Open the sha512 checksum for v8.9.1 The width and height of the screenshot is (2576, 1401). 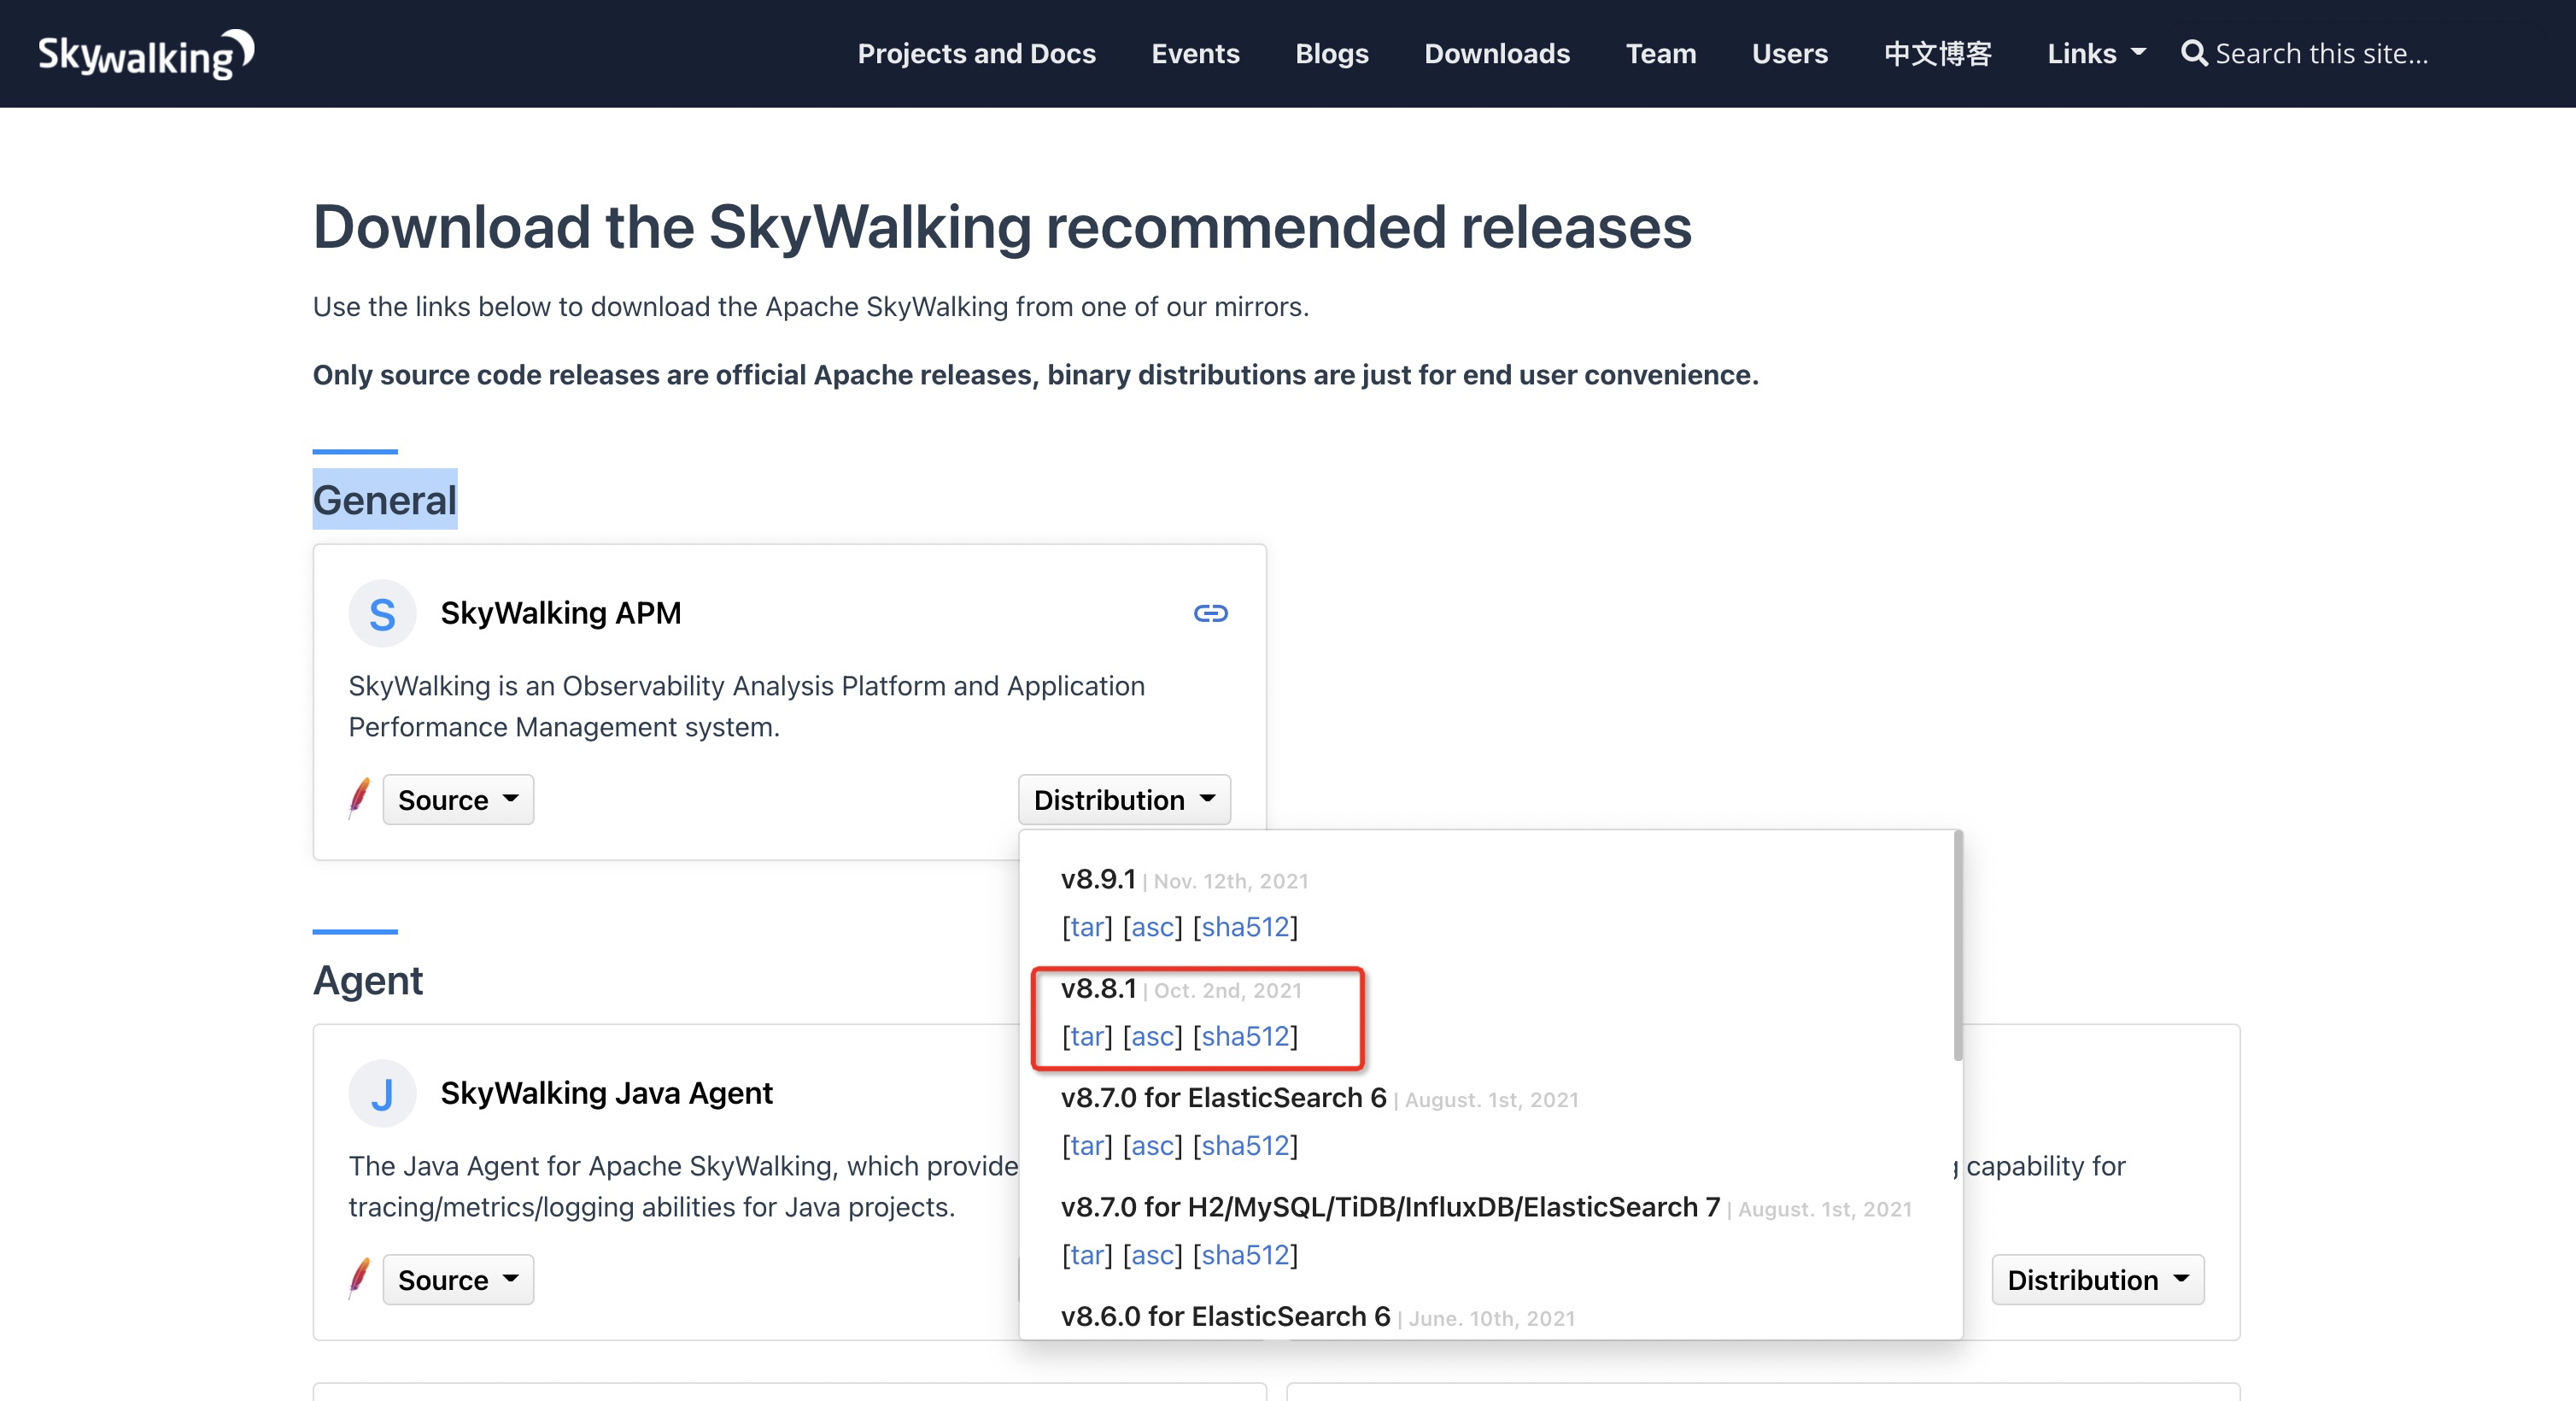pos(1246,927)
